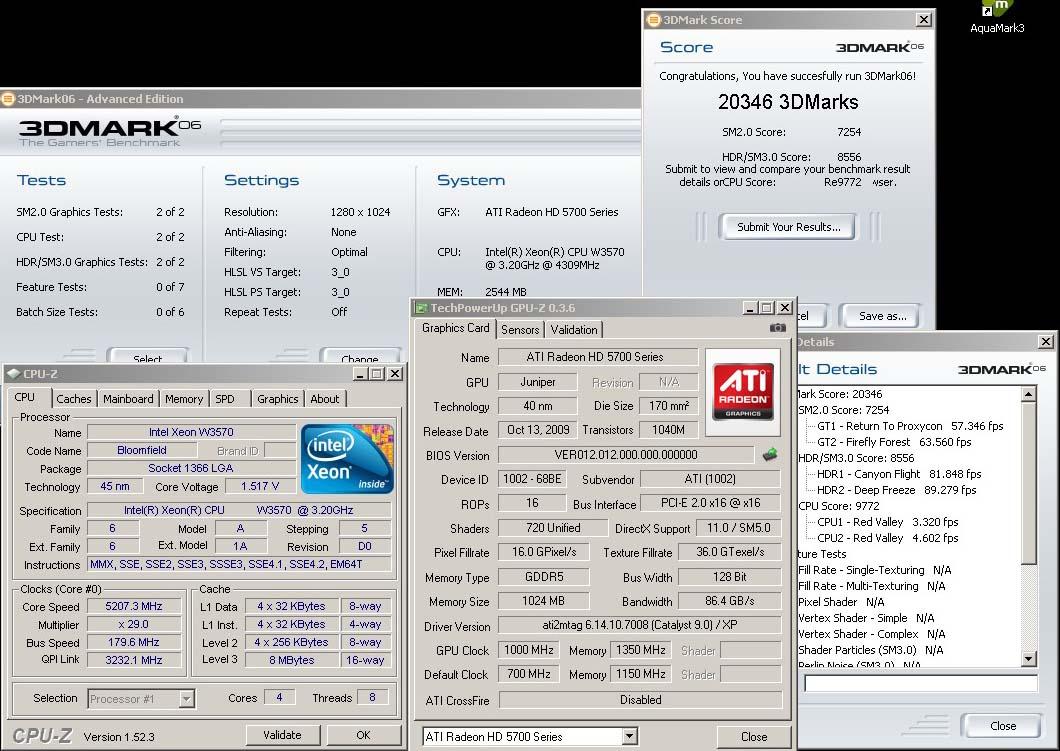Switch to the Sensors tab in GPU-Z
The height and width of the screenshot is (751, 1060).
520,330
